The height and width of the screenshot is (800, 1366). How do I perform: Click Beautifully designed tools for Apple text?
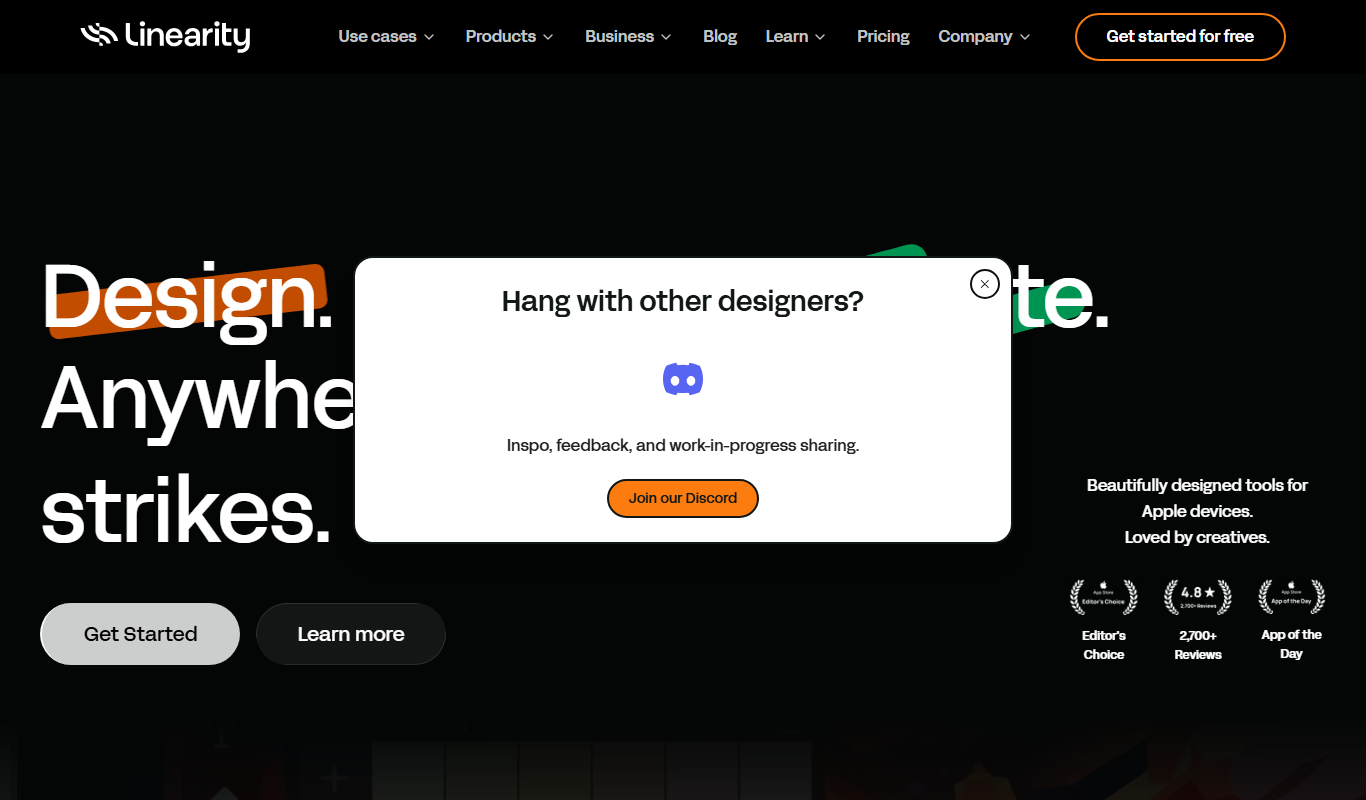click(1197, 498)
